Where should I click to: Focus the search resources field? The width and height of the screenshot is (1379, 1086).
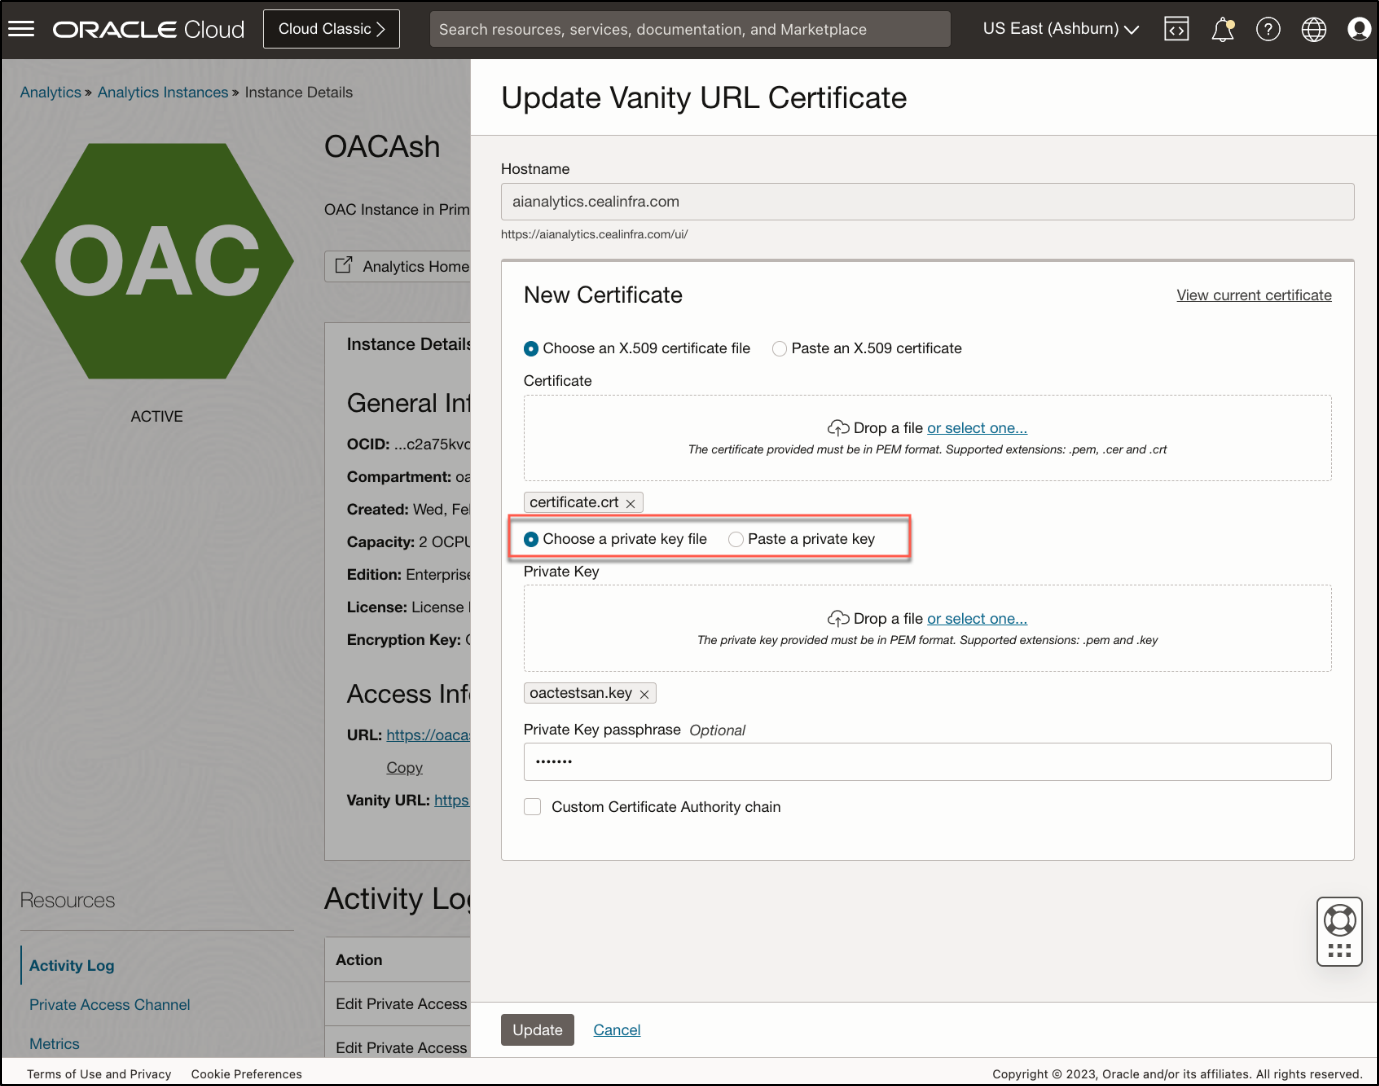tap(690, 29)
